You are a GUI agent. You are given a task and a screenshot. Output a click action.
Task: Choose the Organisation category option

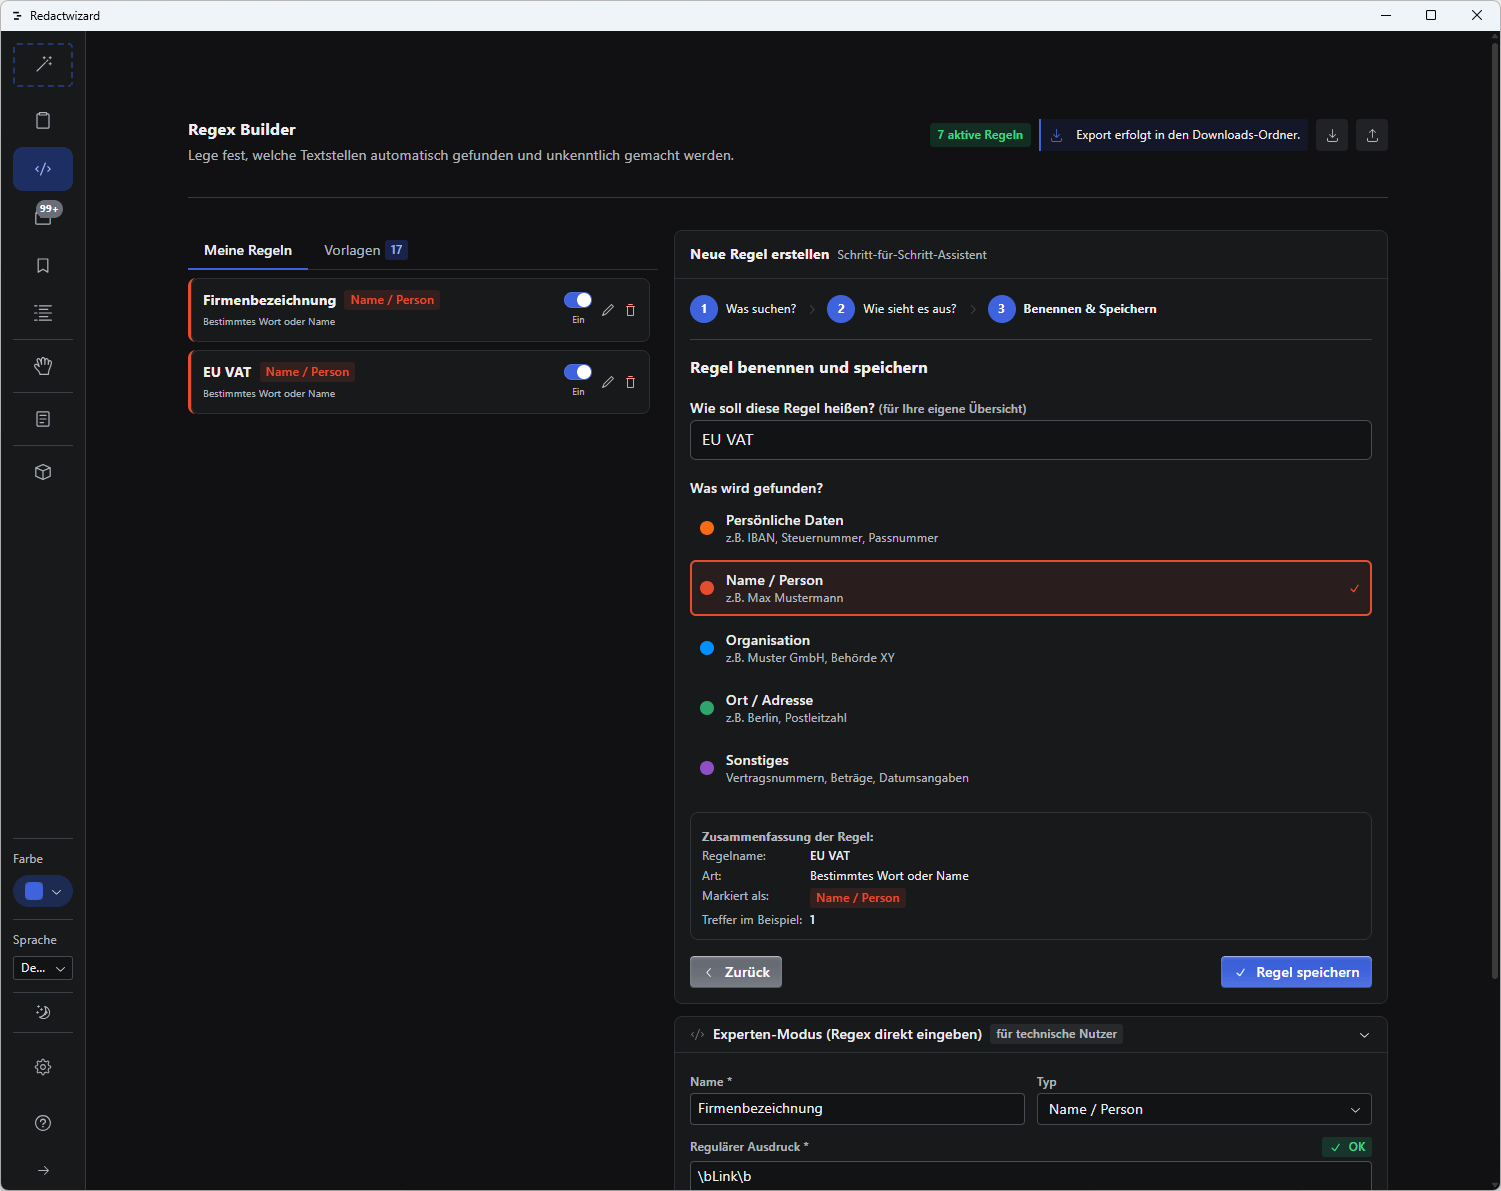1030,648
